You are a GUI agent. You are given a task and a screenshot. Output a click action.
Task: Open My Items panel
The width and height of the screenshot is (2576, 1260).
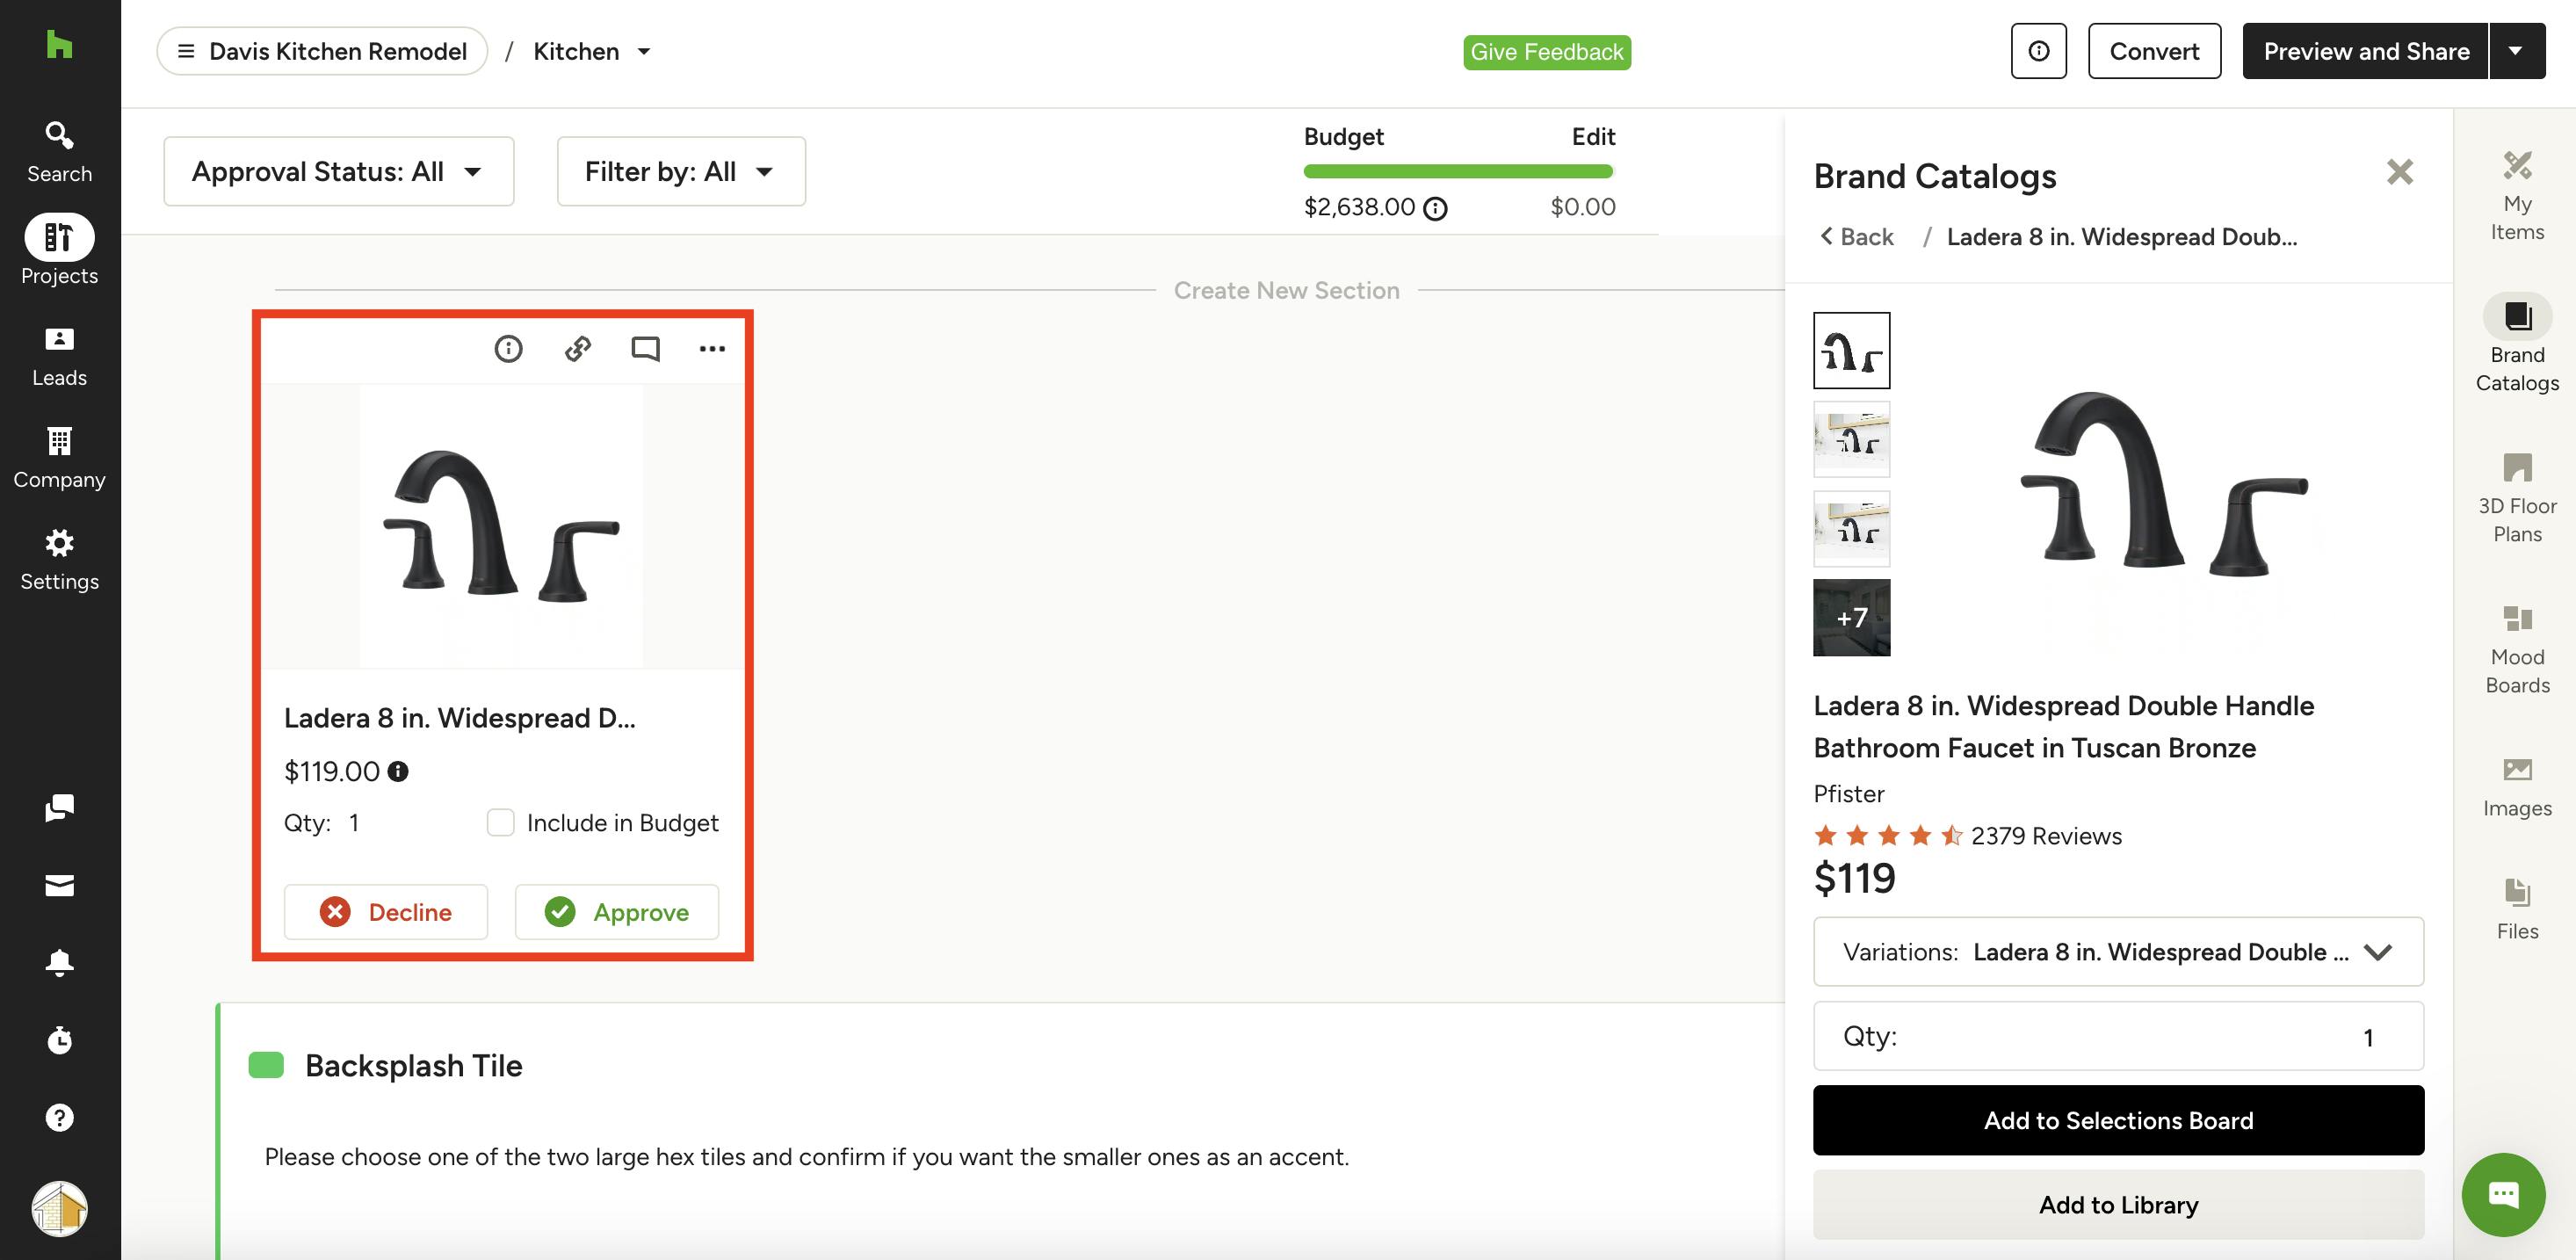(x=2517, y=196)
